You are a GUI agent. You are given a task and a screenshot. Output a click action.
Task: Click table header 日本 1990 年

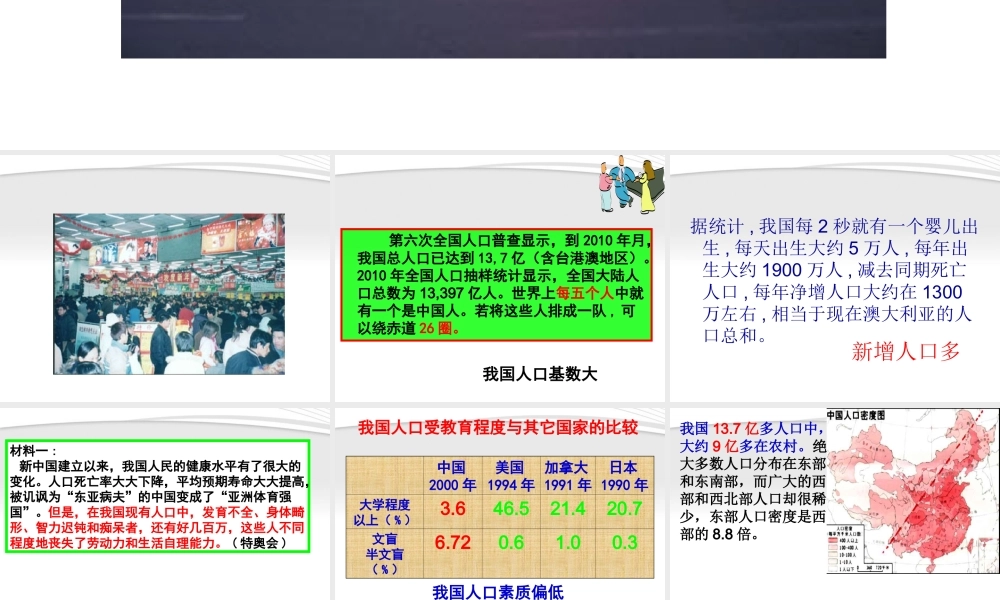click(x=624, y=476)
